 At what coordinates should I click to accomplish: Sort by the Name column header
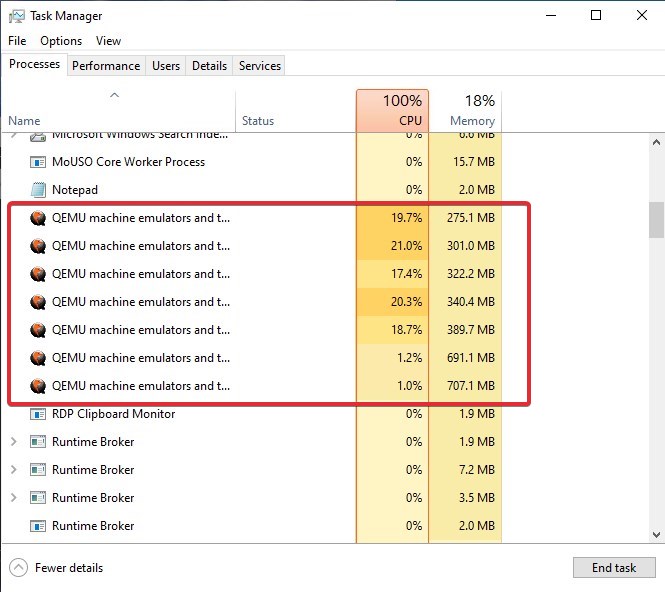(118, 110)
